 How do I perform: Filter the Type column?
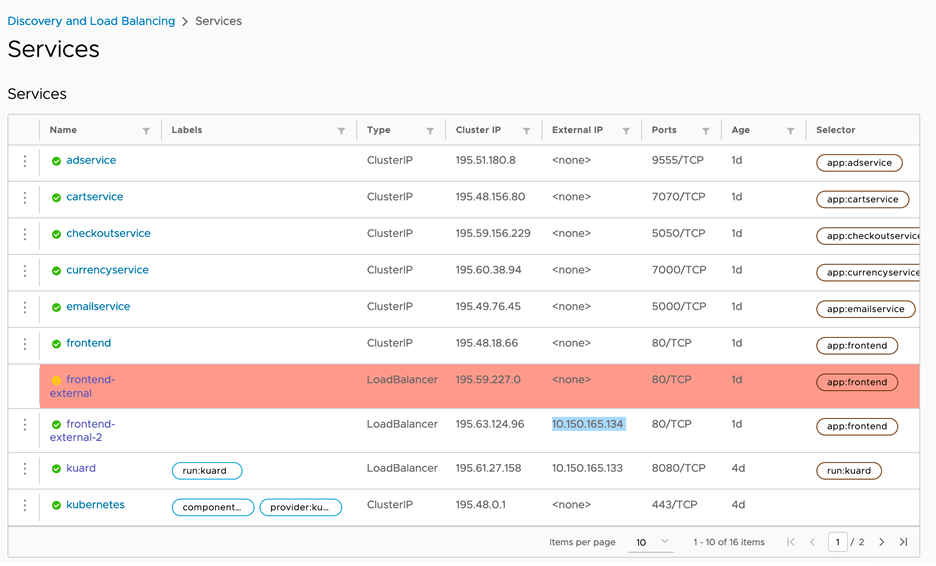point(430,131)
